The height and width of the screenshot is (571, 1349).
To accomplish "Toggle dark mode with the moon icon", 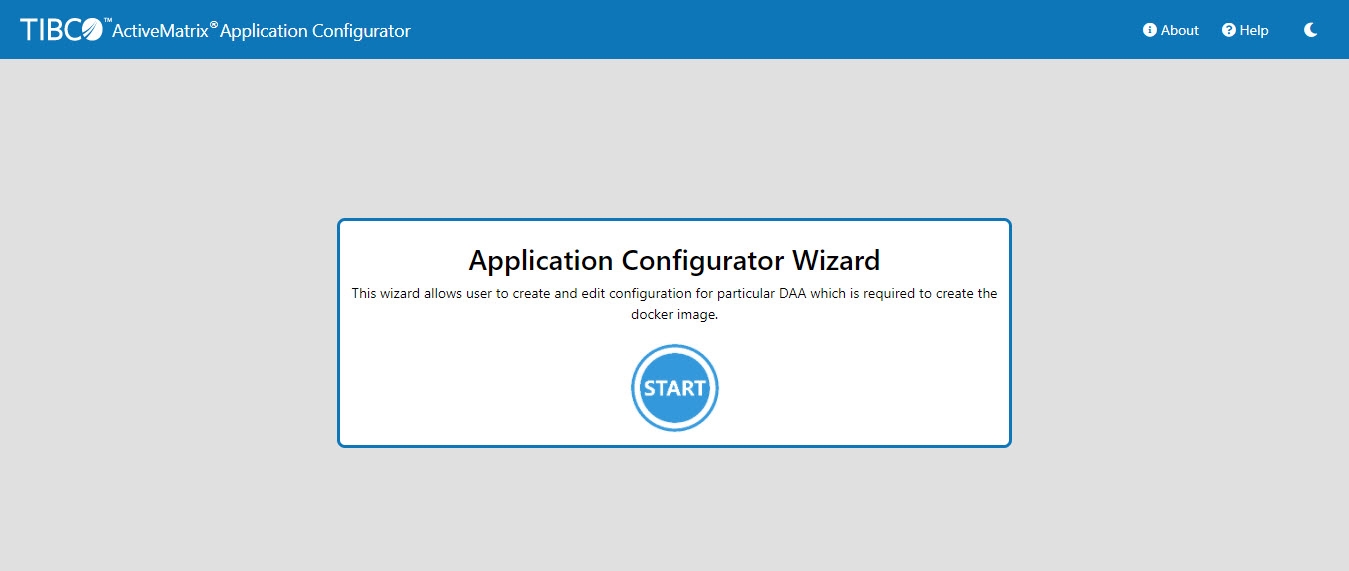I will (x=1311, y=30).
